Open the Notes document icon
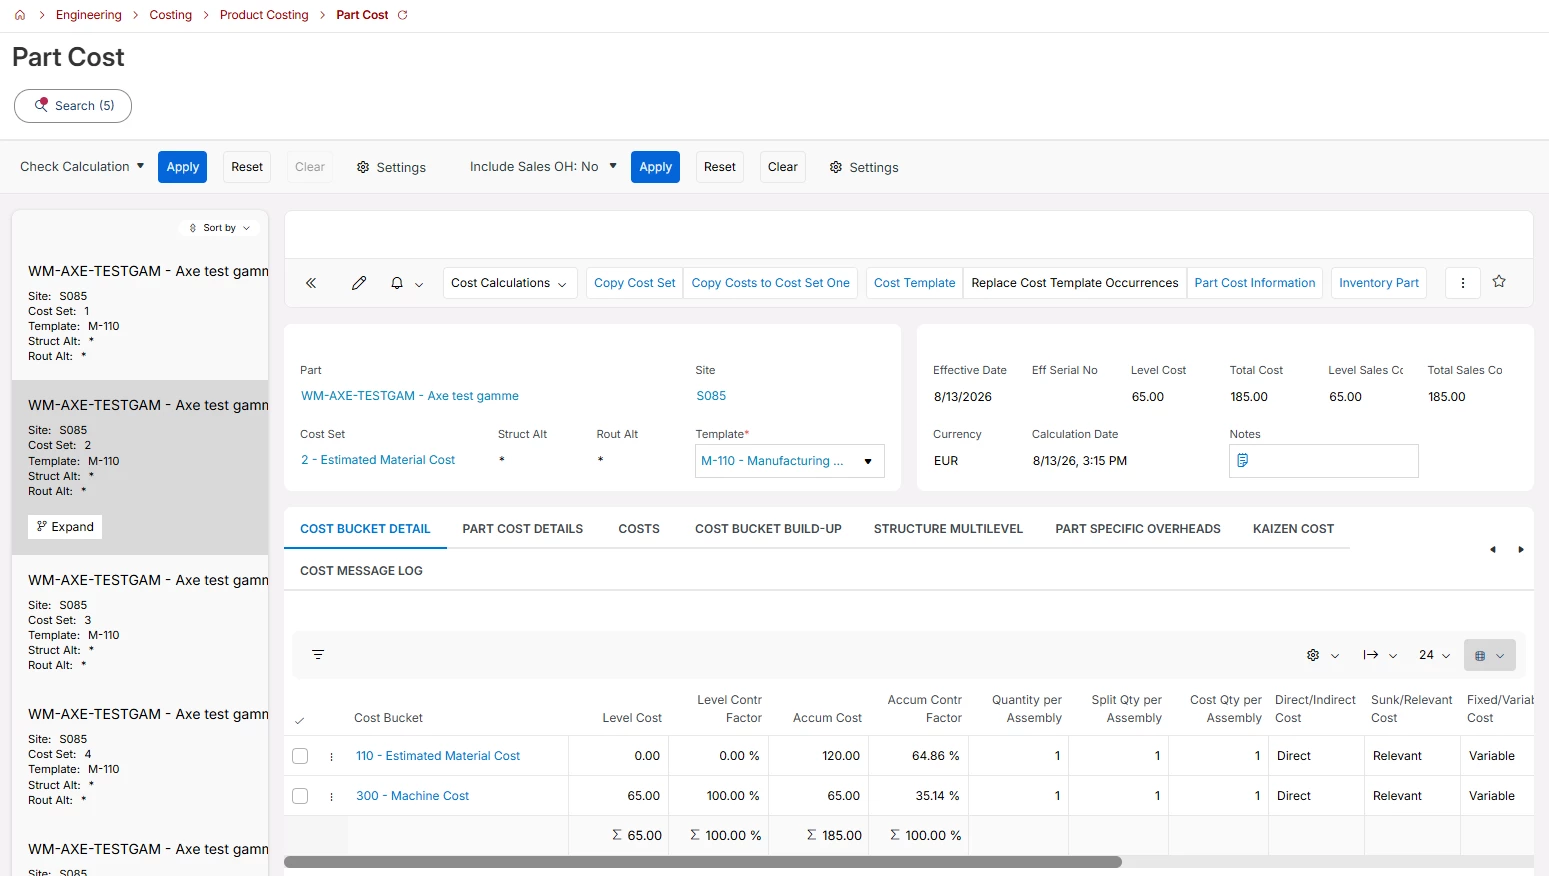This screenshot has width=1549, height=876. point(1243,461)
